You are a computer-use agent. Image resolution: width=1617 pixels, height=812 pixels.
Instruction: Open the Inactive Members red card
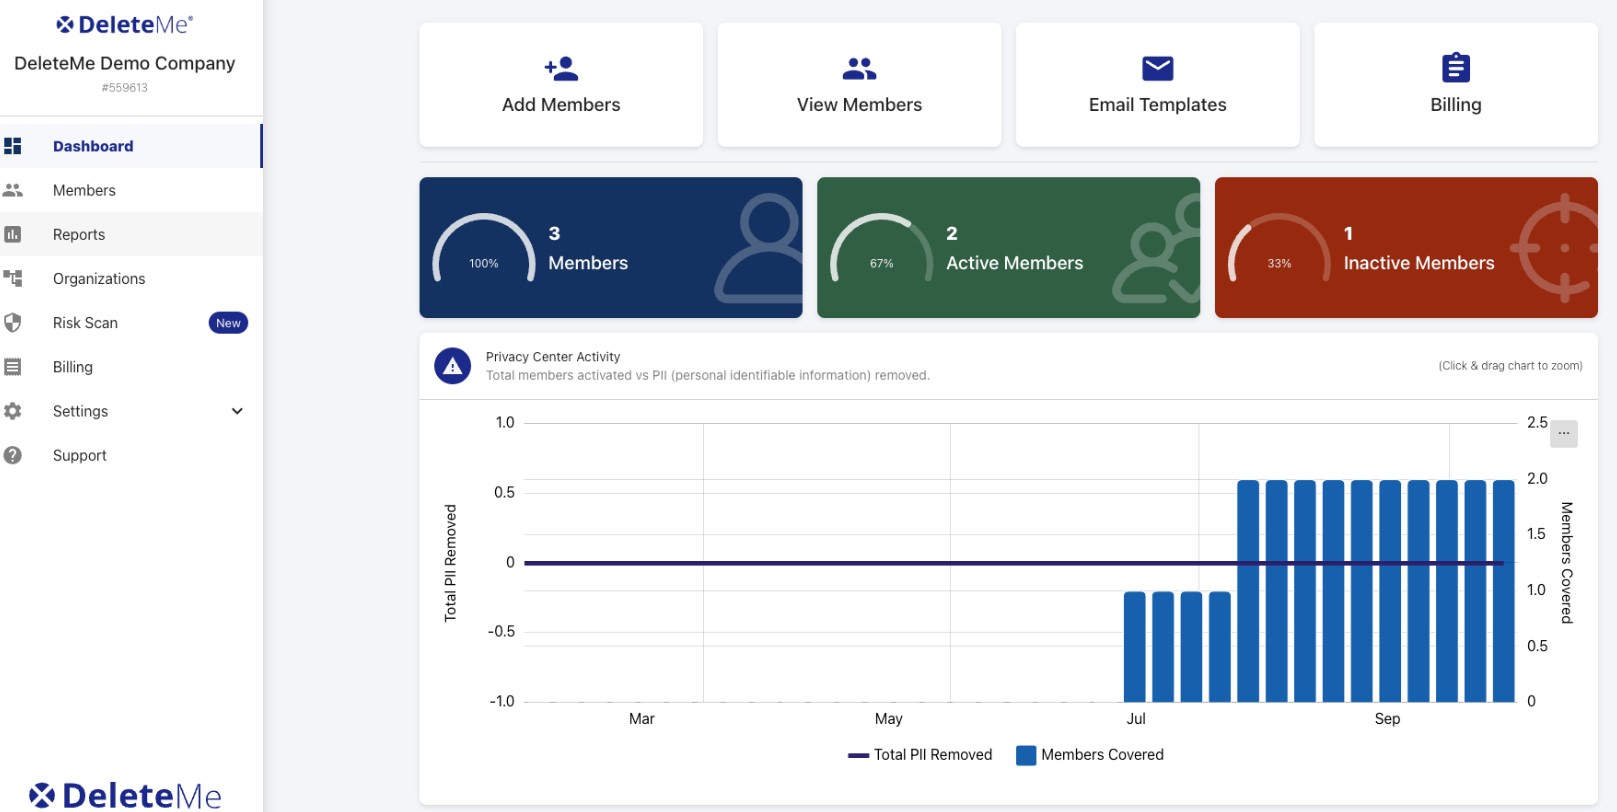coord(1405,248)
